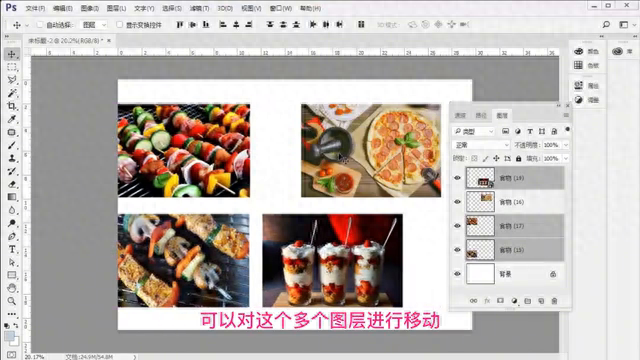Enable the 自动选择 checkbox

pos(40,25)
